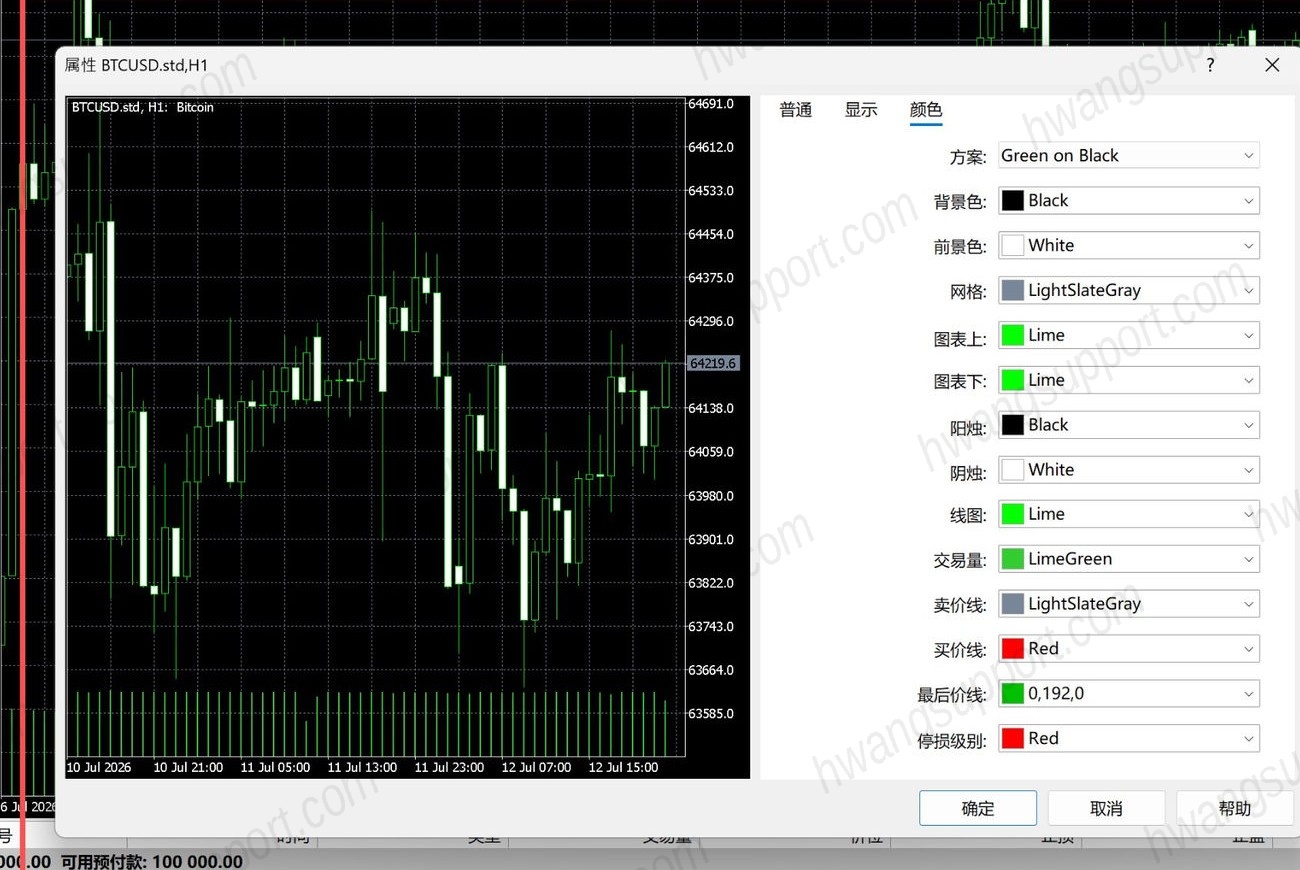1300x870 pixels.
Task: Click the 64691.0 price axis label
Action: [711, 104]
